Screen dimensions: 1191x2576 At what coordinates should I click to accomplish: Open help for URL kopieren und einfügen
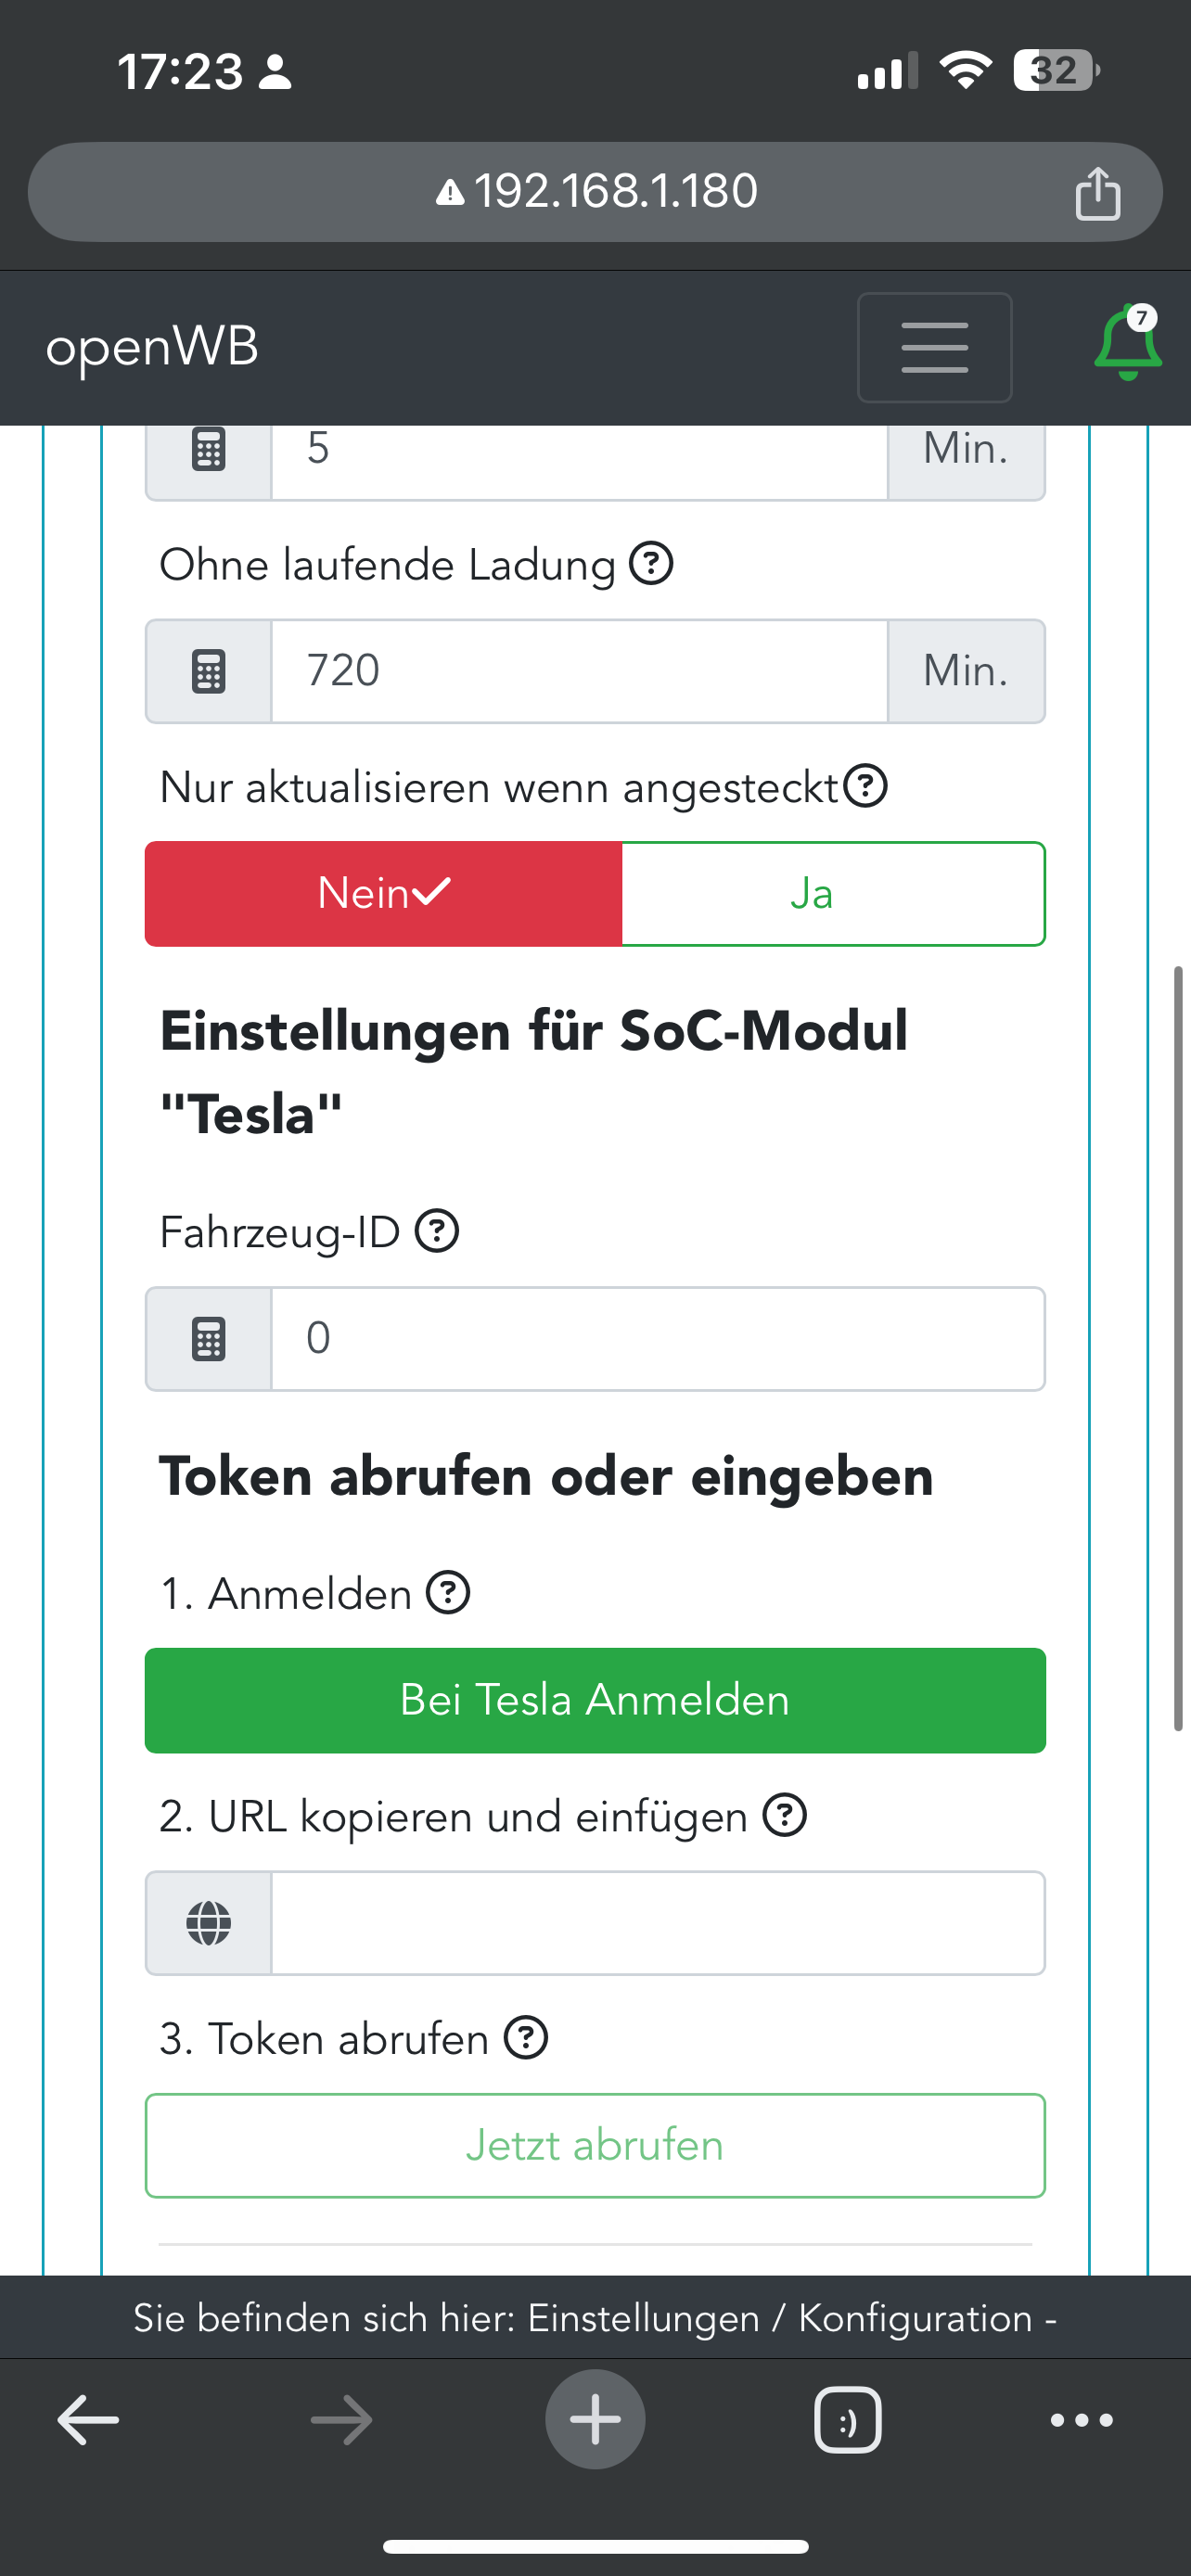[785, 1815]
